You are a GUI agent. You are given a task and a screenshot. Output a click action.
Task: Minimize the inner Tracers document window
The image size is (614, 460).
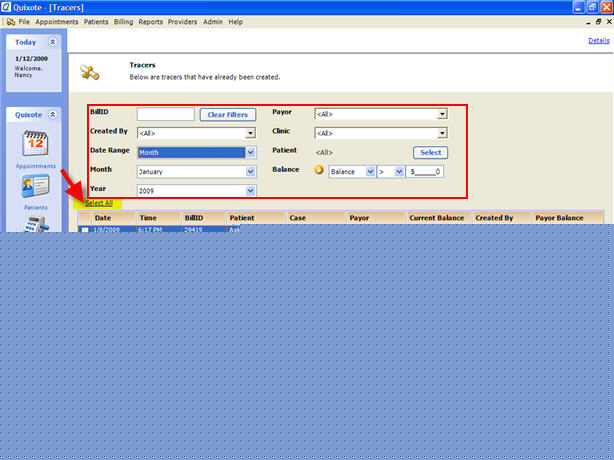(x=588, y=22)
